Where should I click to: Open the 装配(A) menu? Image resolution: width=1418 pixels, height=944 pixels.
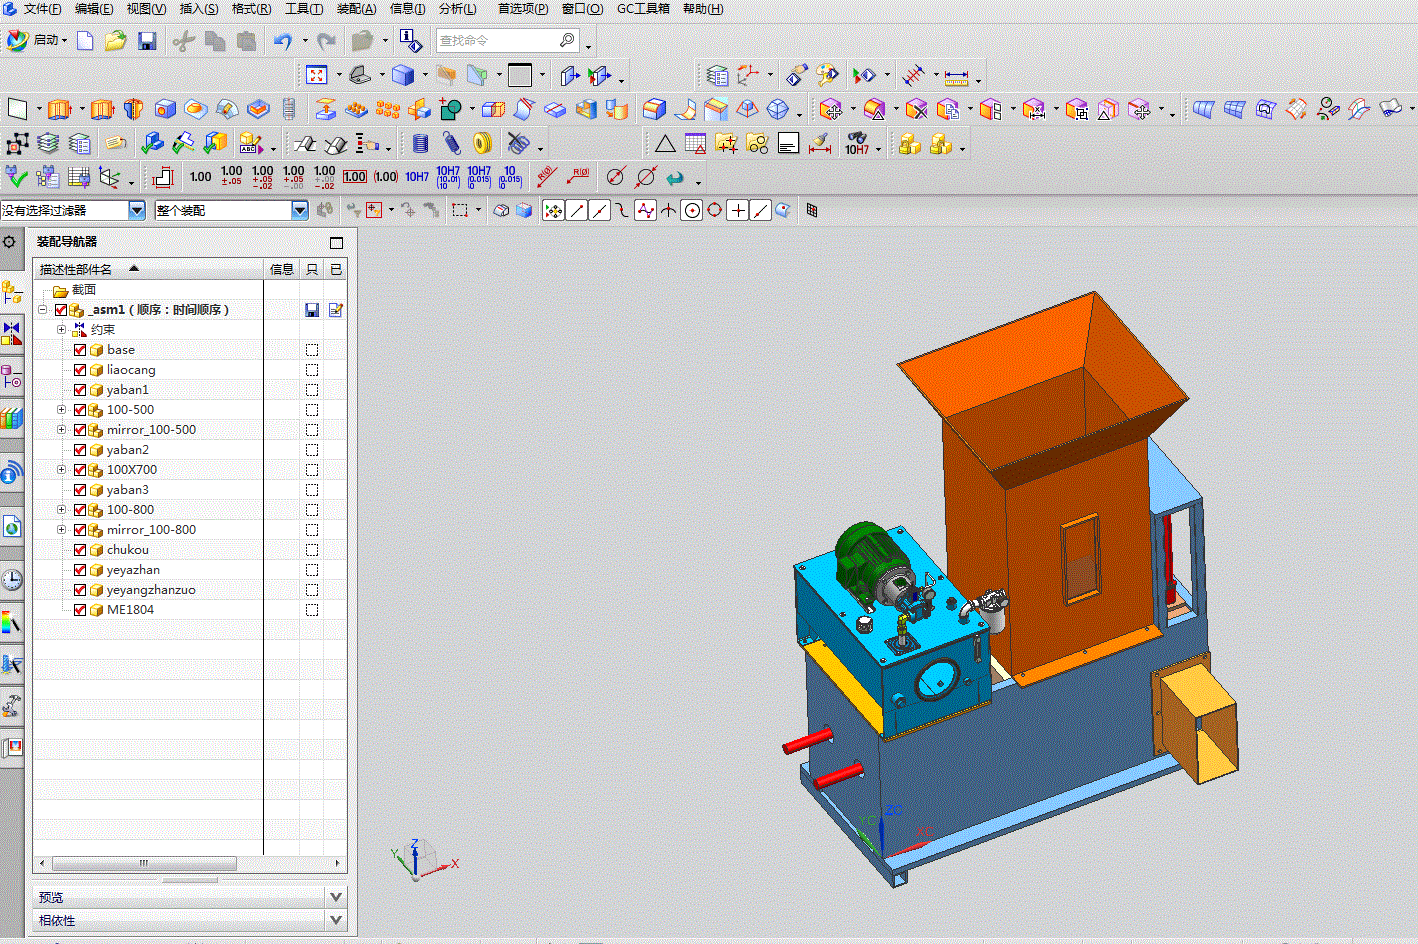click(356, 9)
